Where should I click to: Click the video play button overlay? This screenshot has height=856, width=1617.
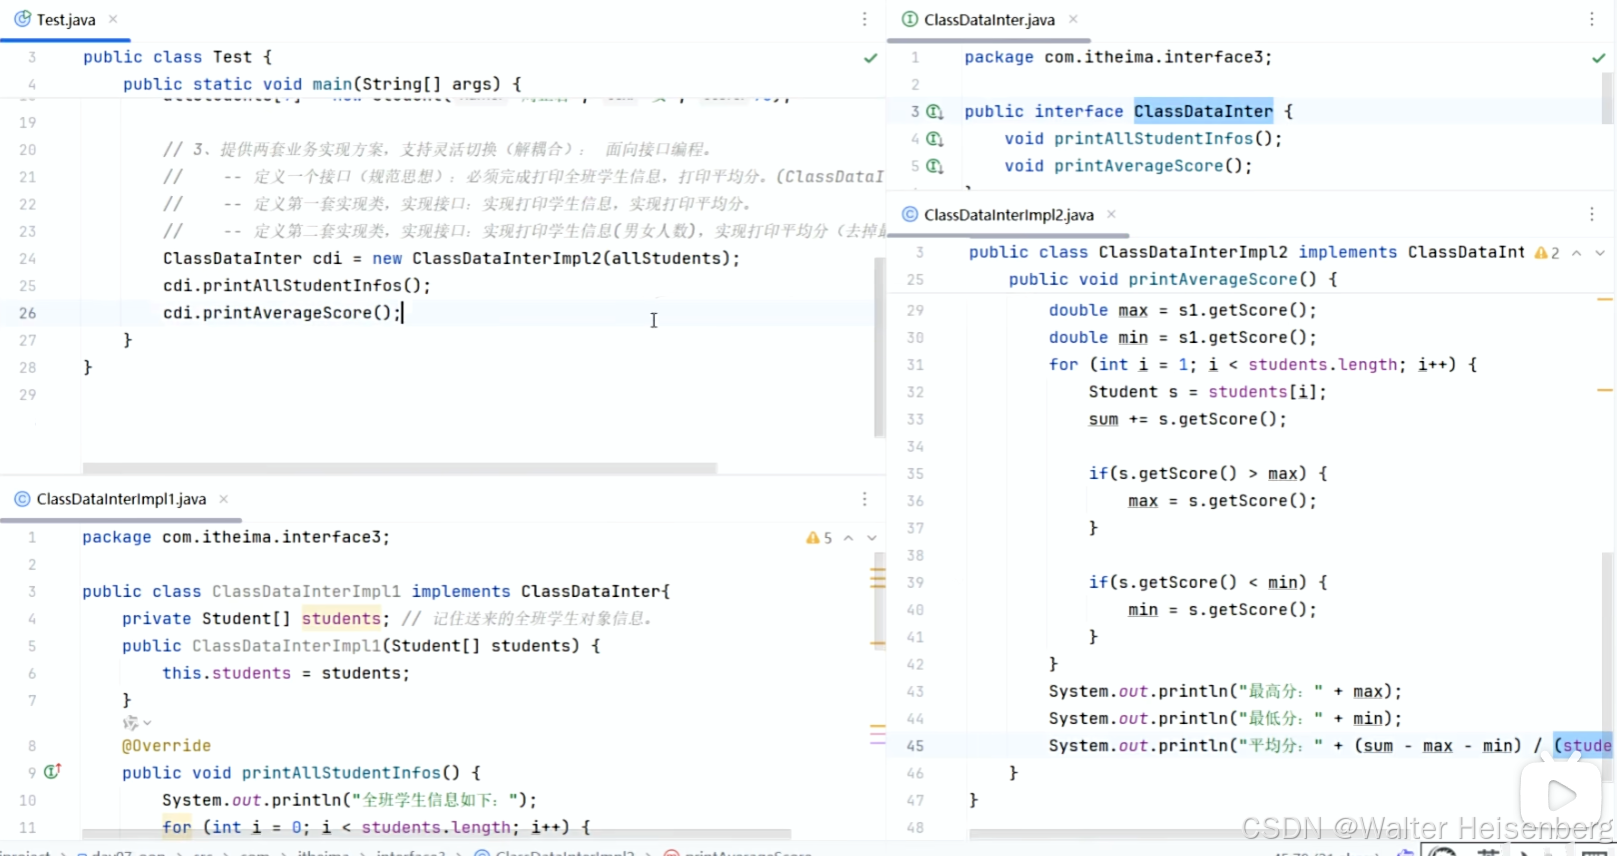1560,796
